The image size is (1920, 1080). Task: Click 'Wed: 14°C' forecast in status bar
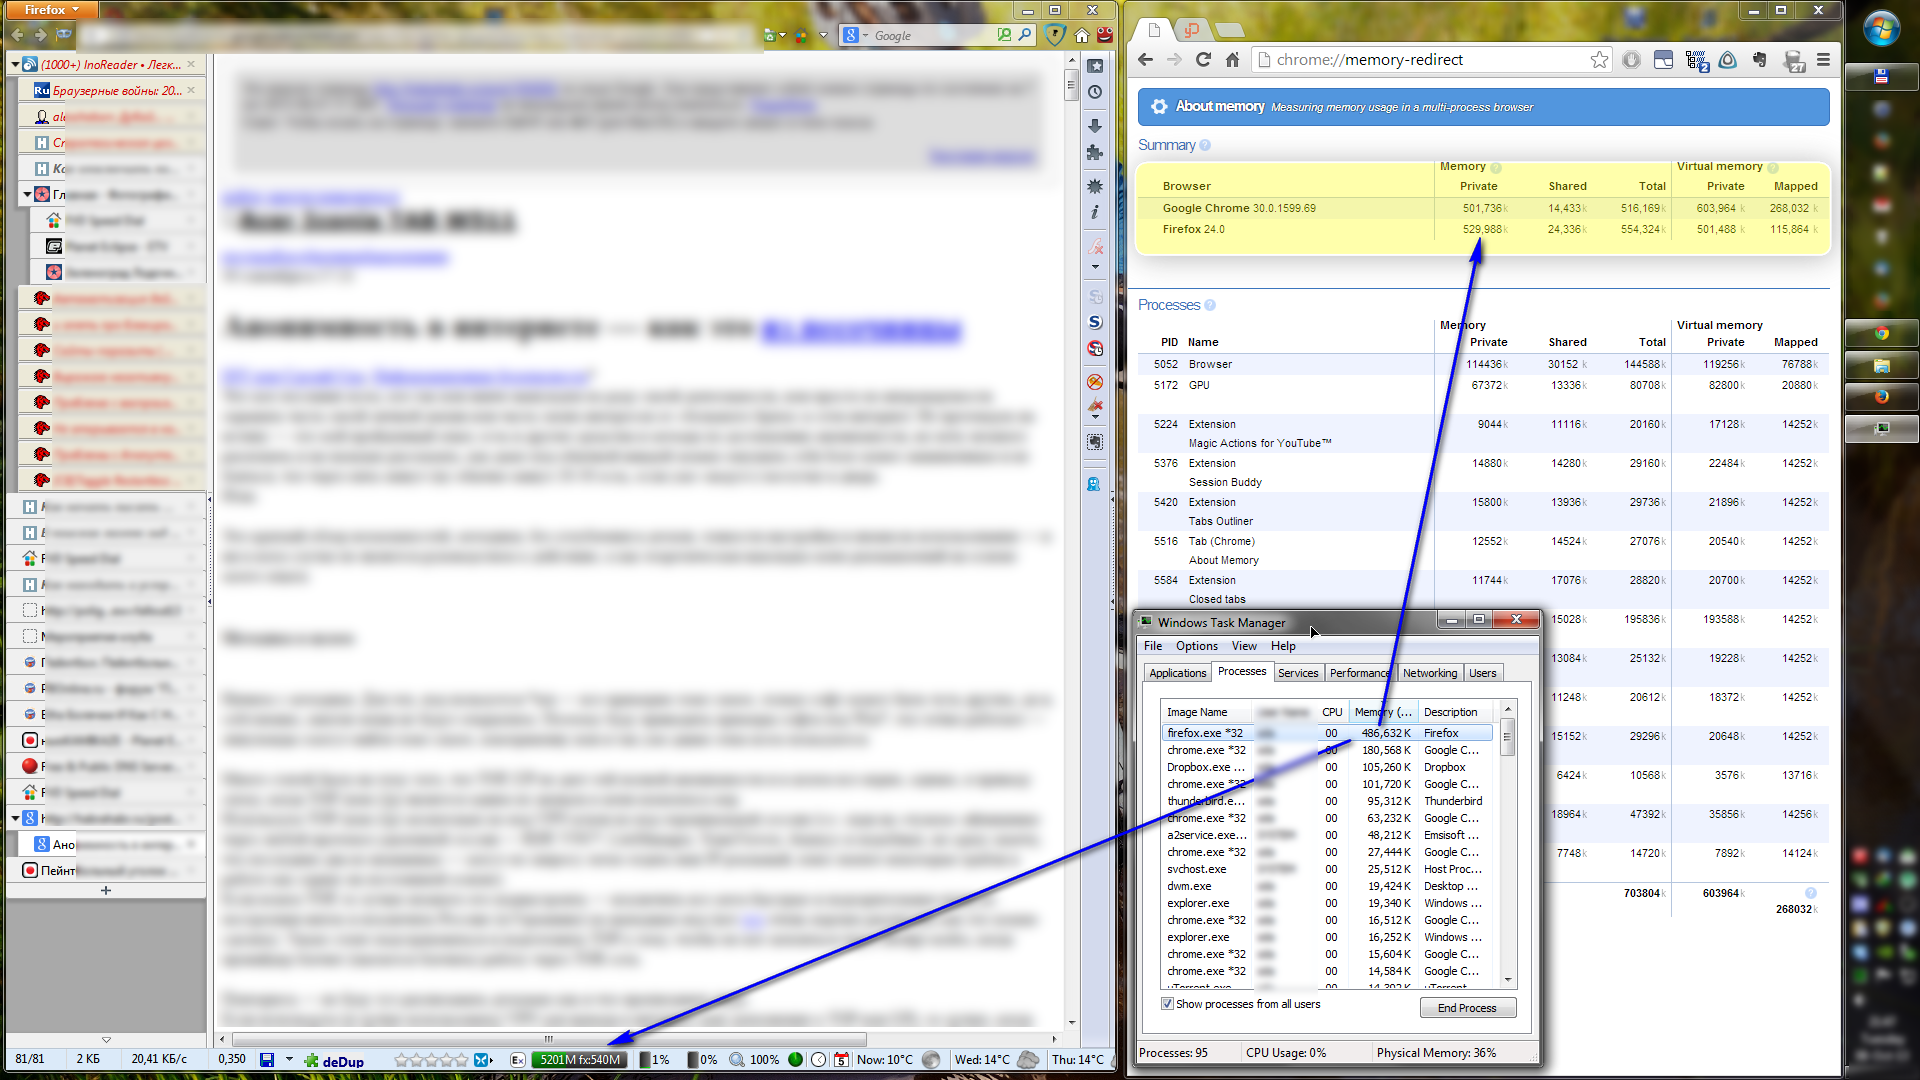(x=982, y=1060)
